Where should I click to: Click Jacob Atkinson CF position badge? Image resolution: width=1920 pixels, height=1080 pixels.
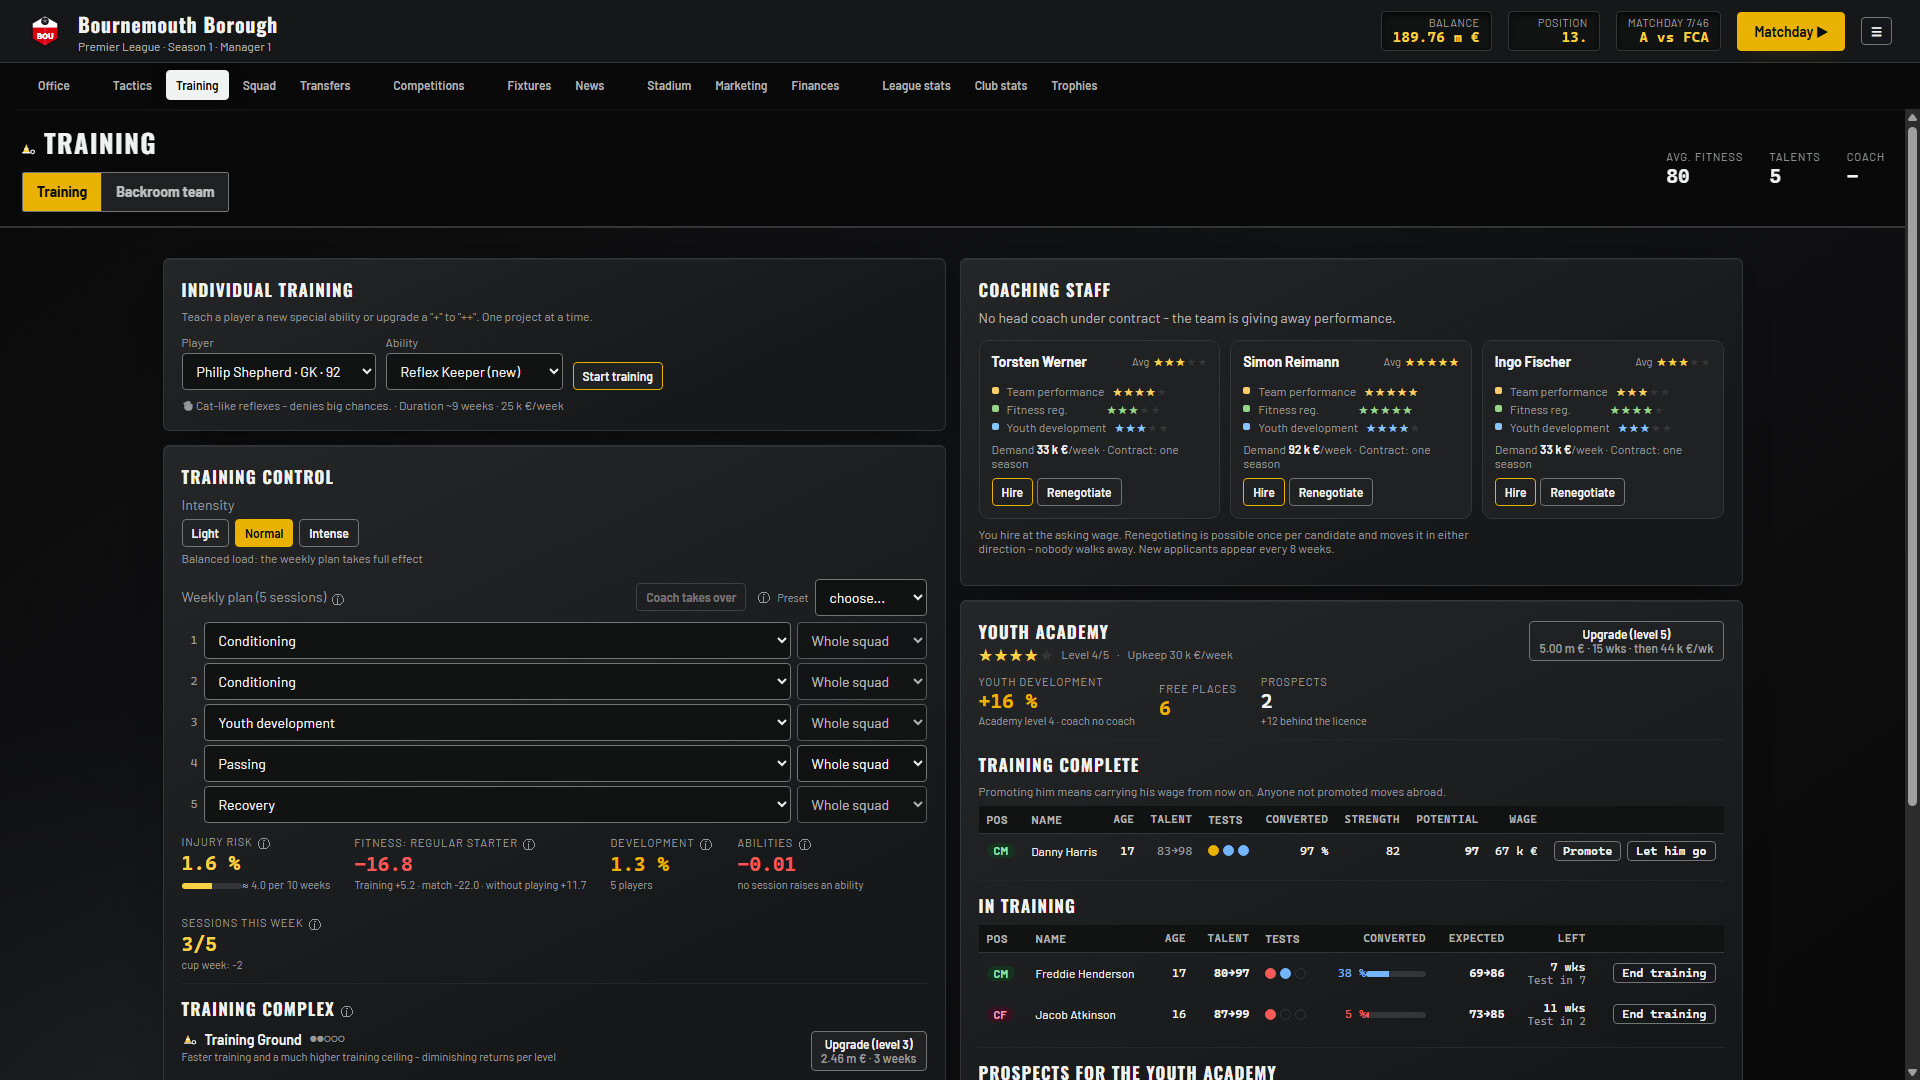click(1000, 1015)
